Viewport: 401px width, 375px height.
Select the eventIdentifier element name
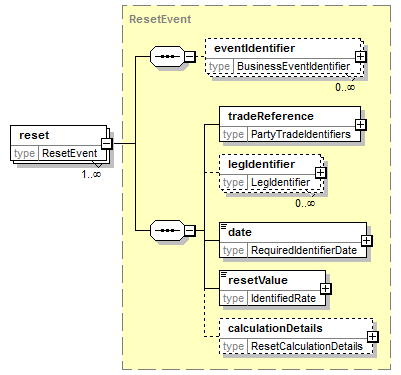click(254, 48)
